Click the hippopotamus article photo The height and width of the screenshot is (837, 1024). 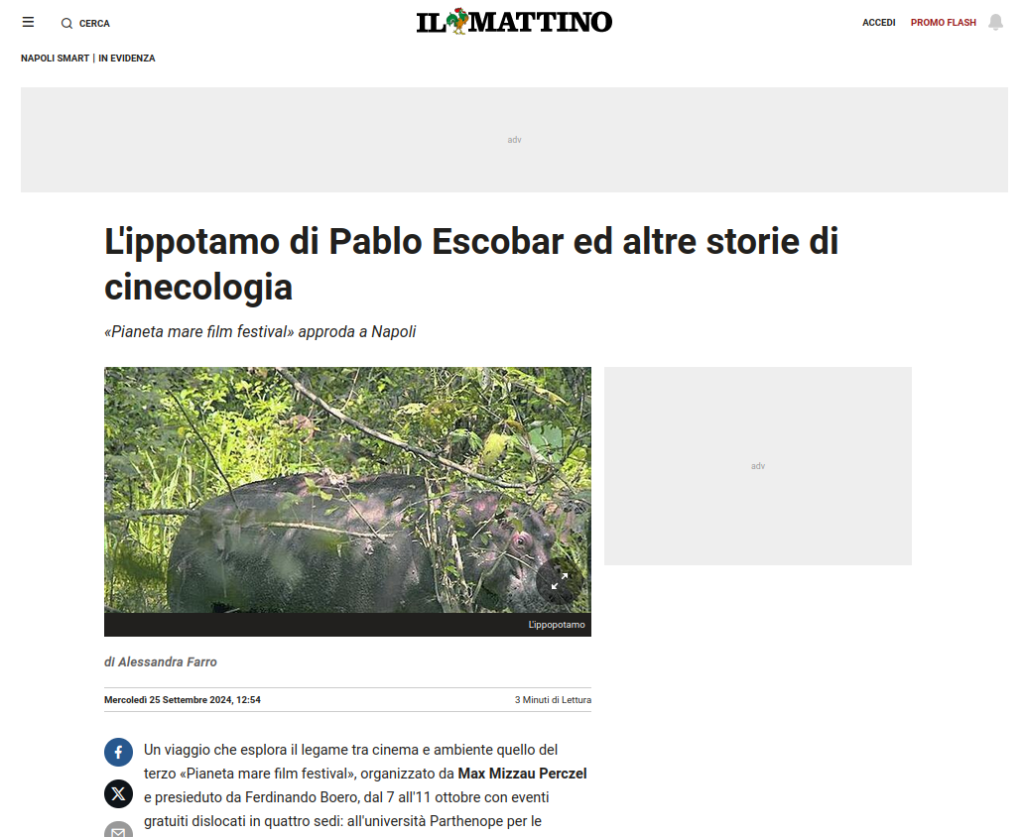347,490
